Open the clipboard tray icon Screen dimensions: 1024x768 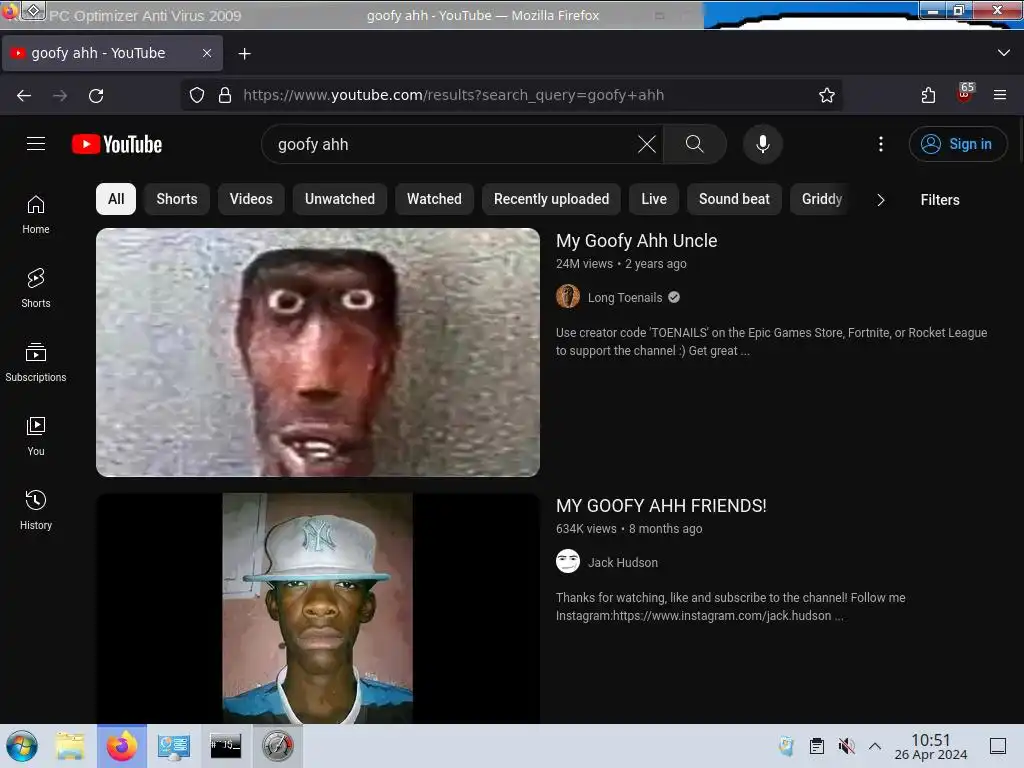click(816, 746)
